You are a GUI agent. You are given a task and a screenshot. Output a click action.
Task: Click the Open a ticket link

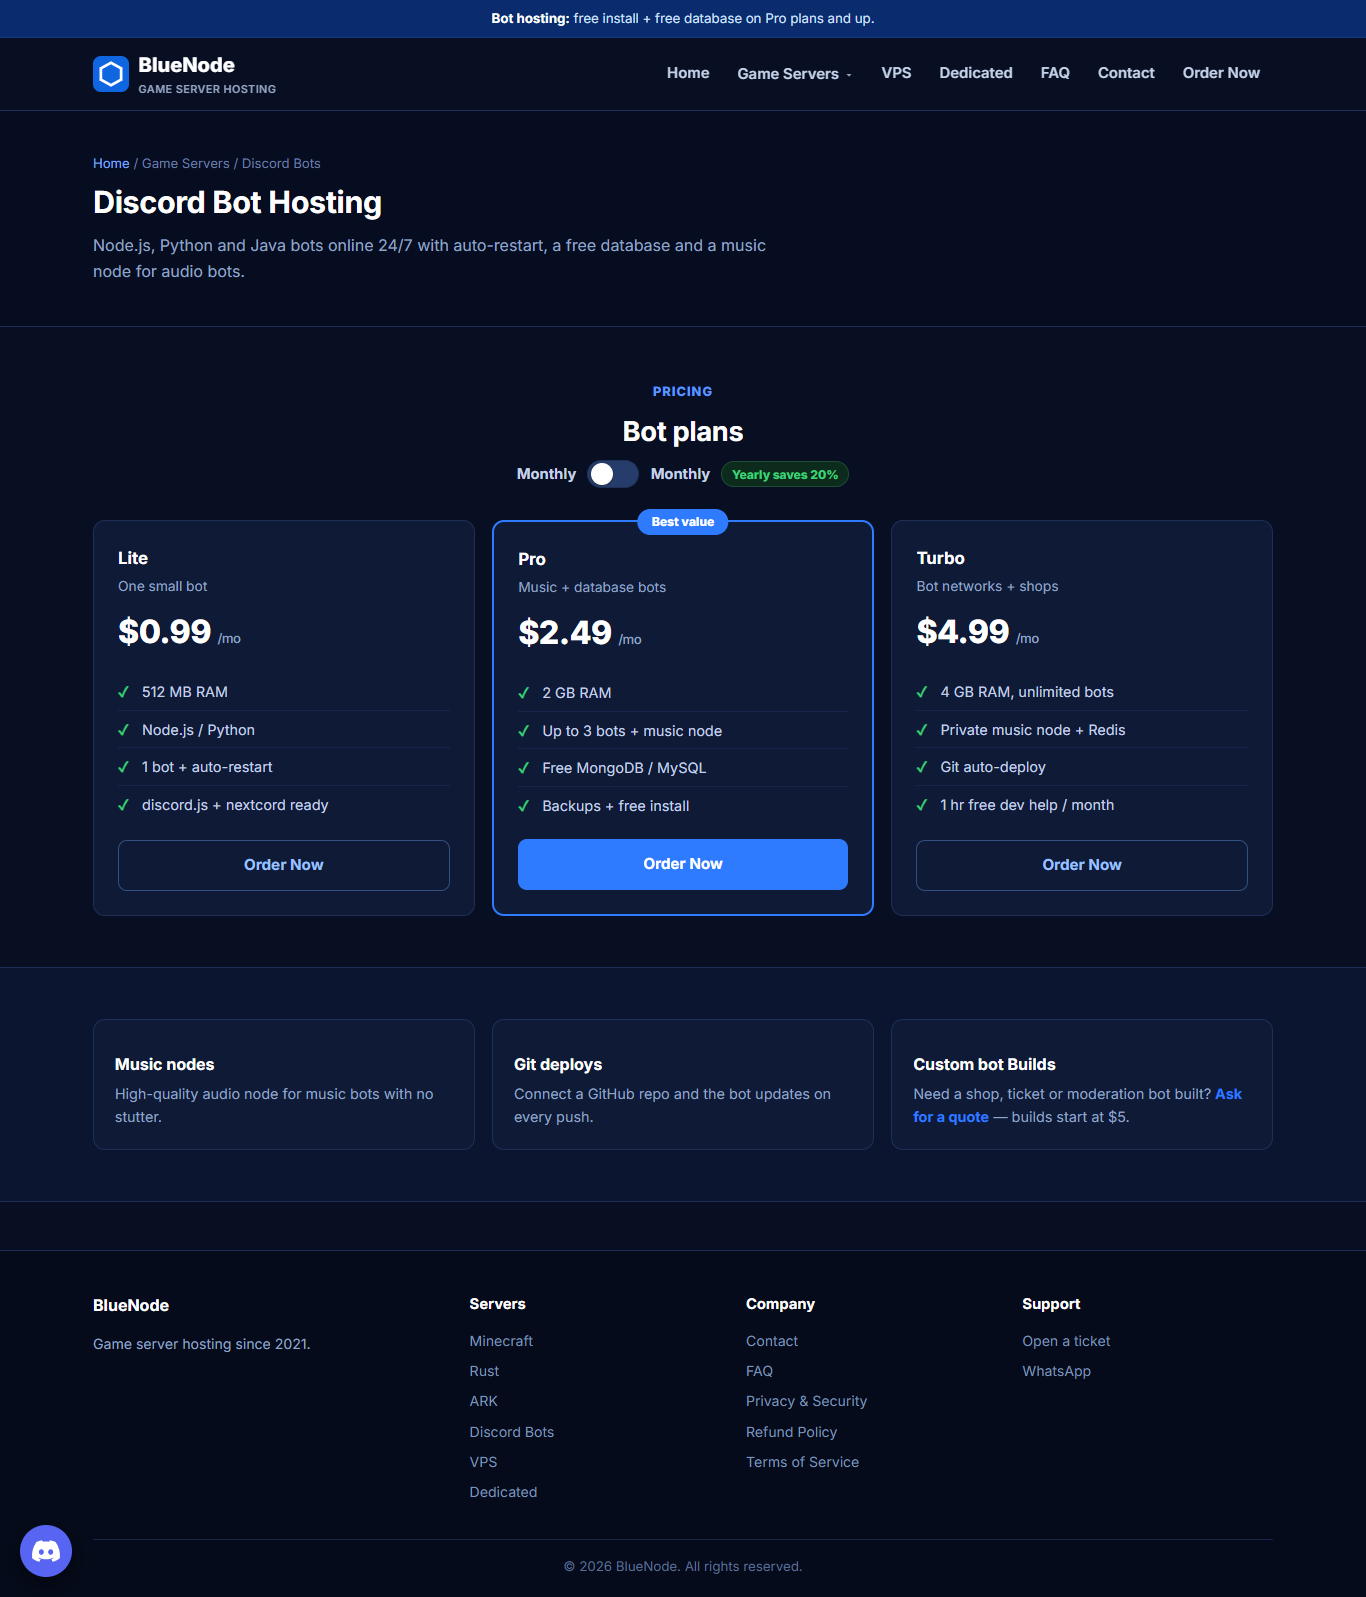1066,1341
